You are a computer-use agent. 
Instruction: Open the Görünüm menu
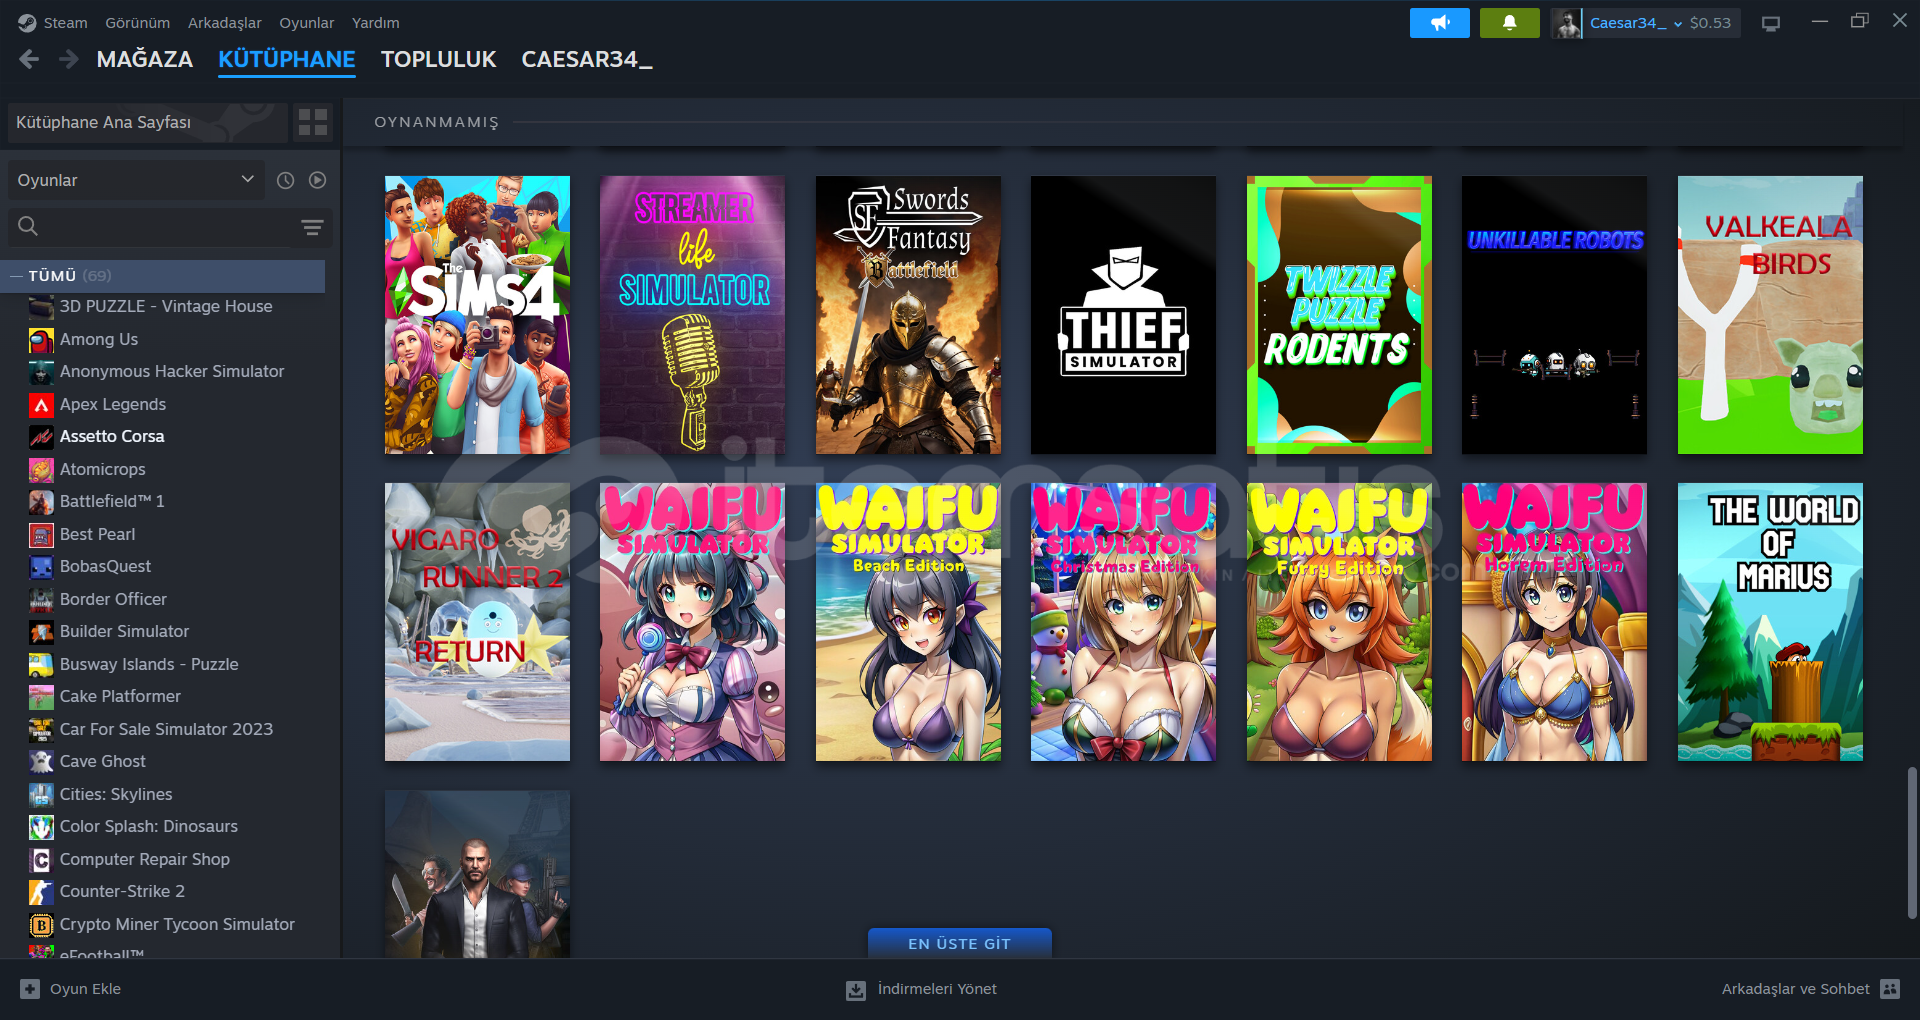click(x=137, y=23)
